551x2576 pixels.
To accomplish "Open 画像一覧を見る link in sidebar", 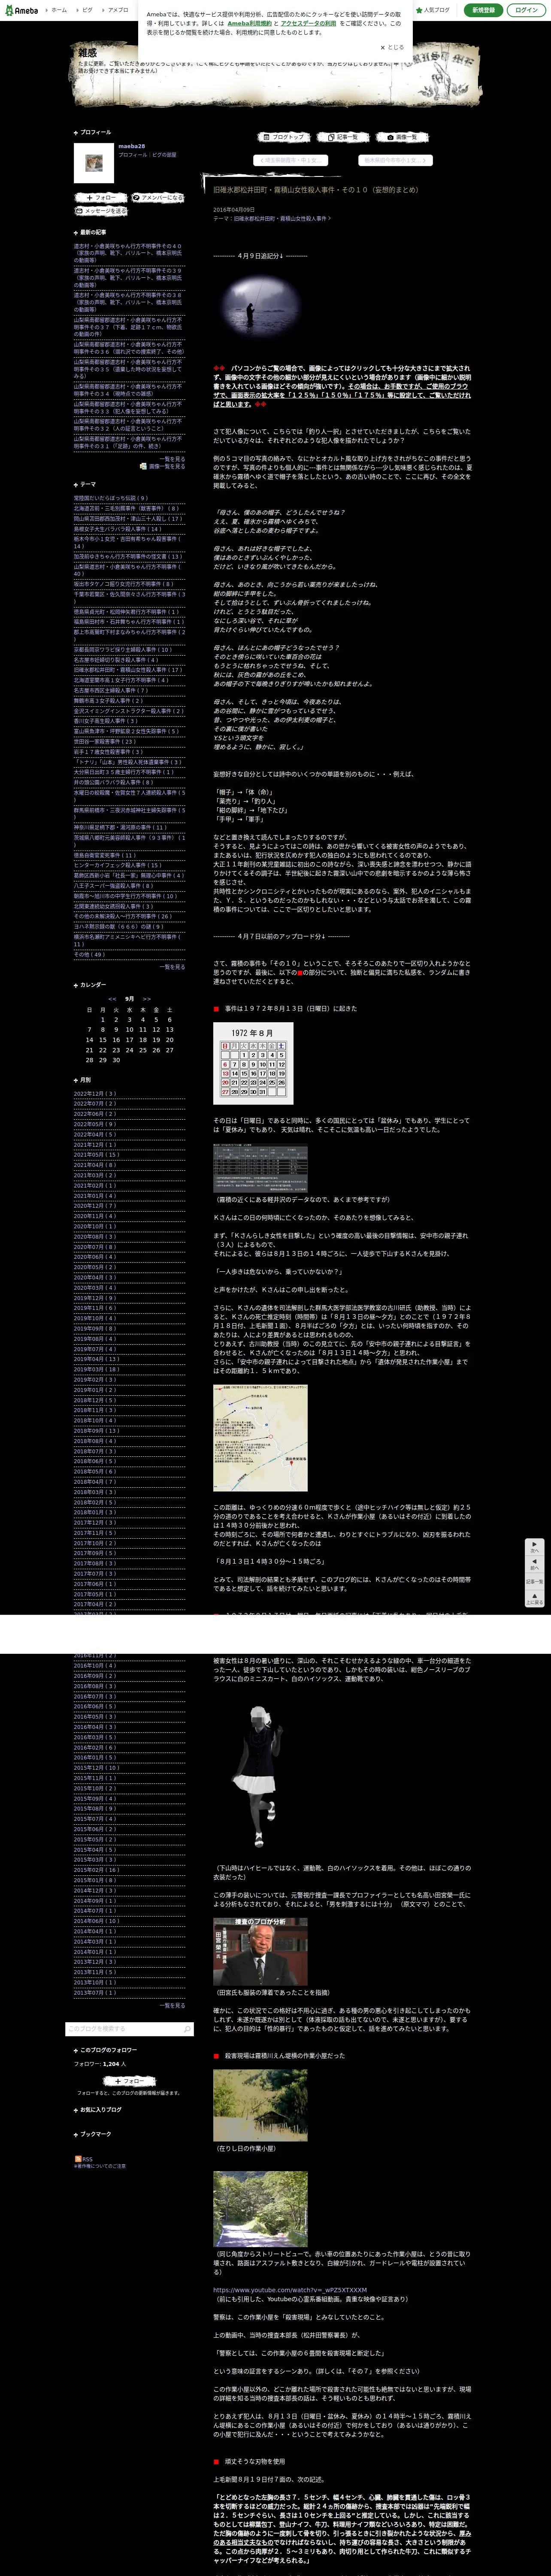I will 162,466.
